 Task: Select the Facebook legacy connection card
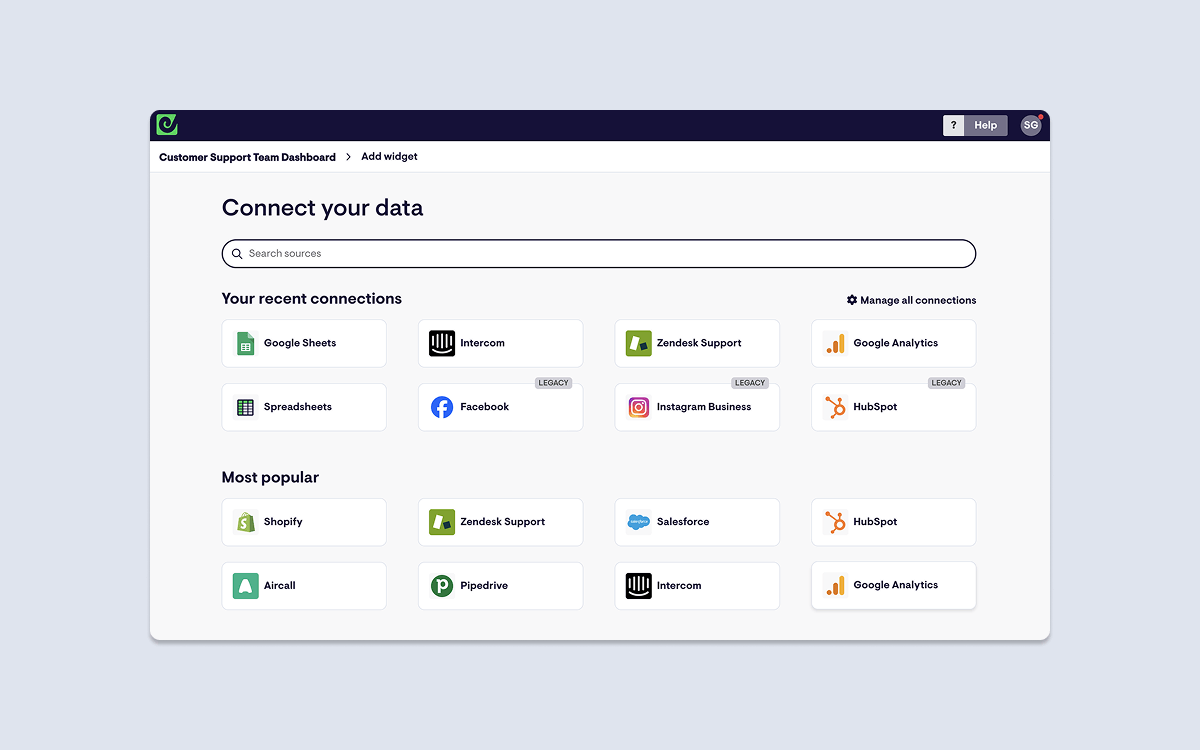click(x=500, y=407)
